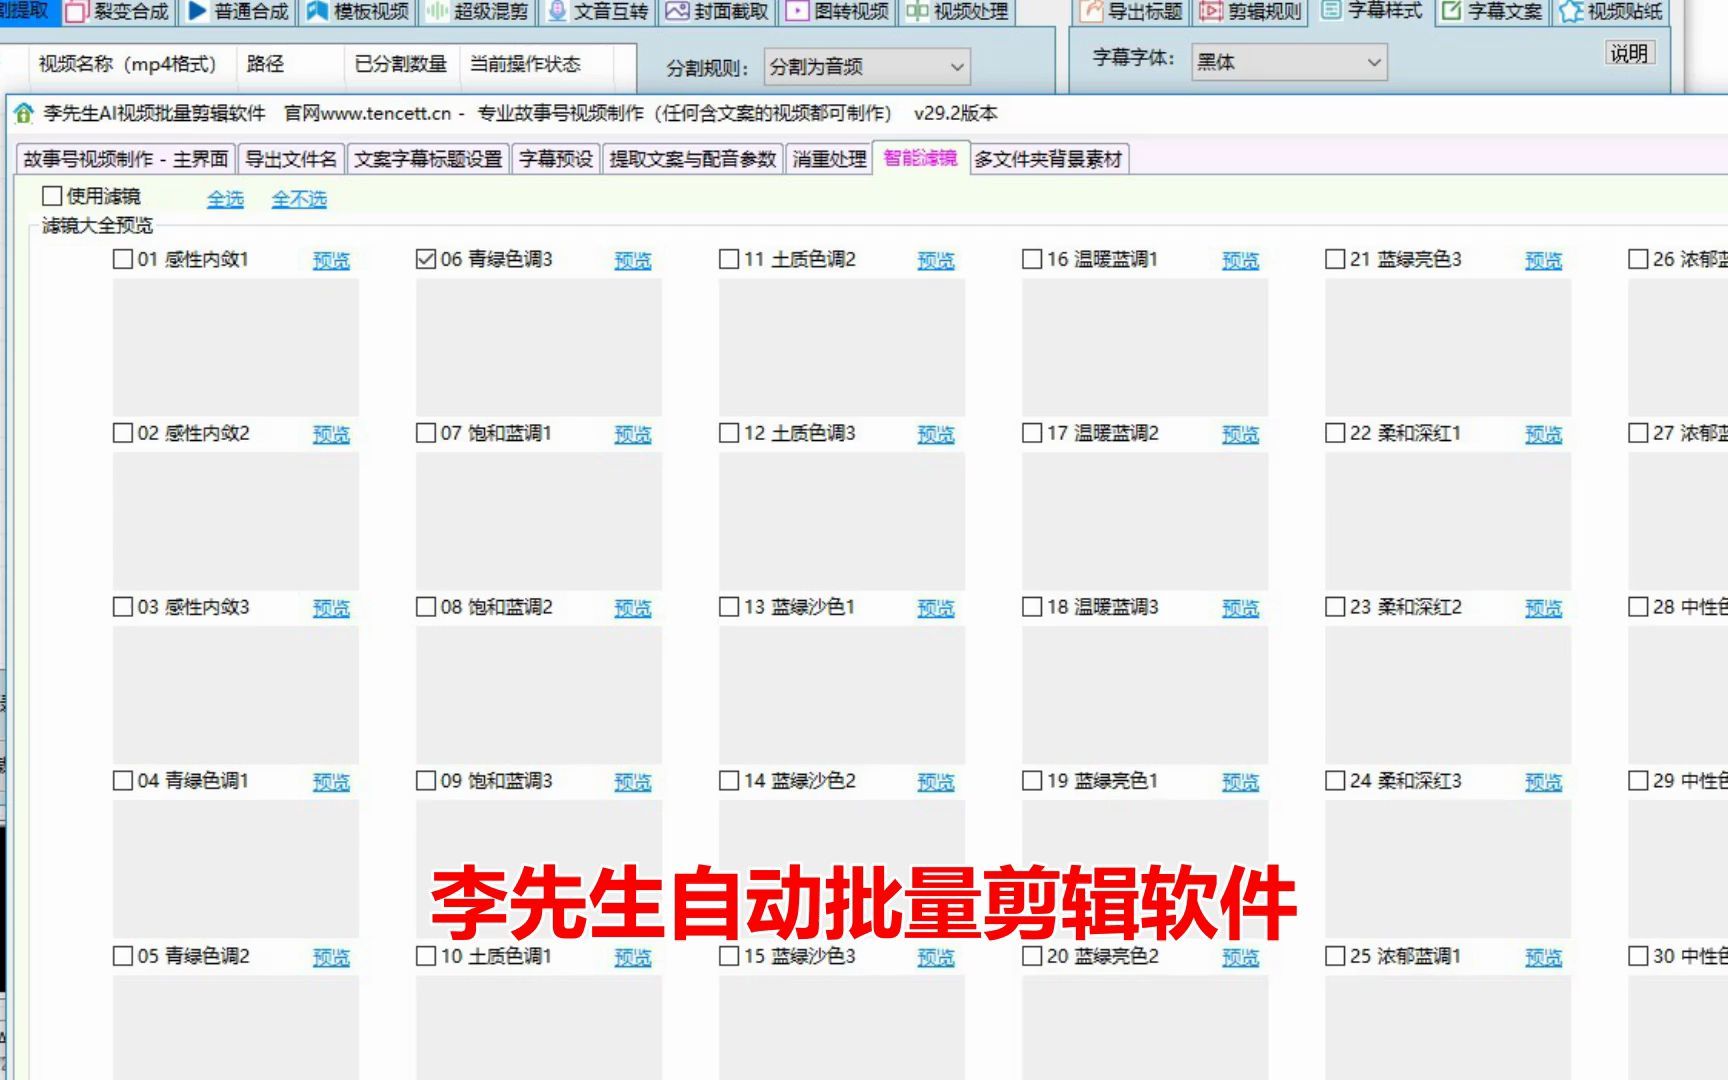The height and width of the screenshot is (1080, 1728).
Task: Check filter 07 饱和蓝调1
Action: 426,433
